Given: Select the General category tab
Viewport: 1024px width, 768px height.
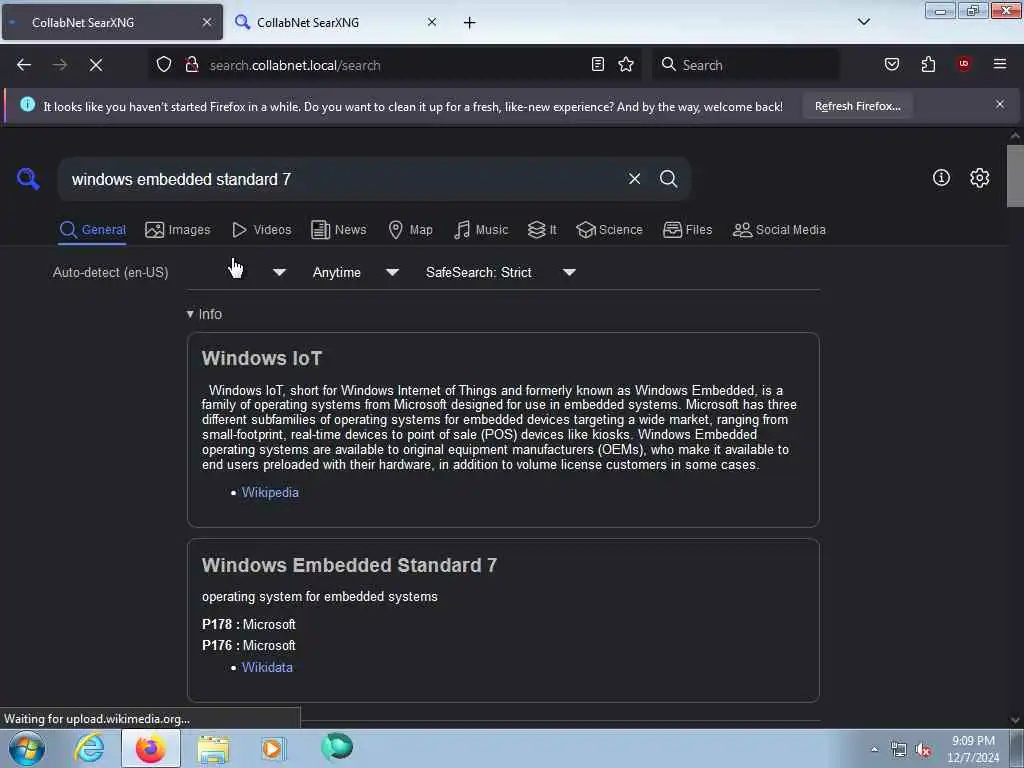Looking at the screenshot, I should pos(92,230).
